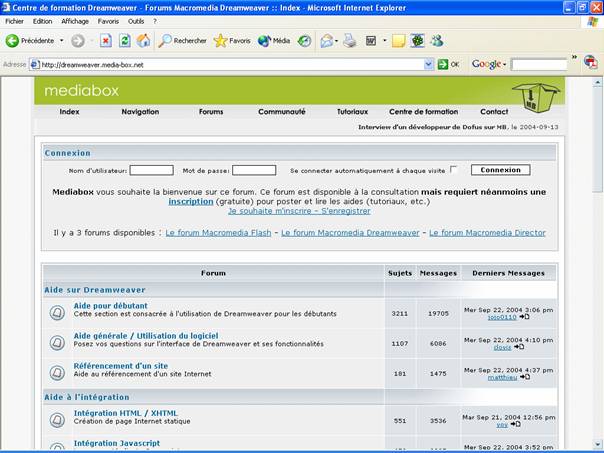This screenshot has height=453, width=604.
Task: Open the Tutoriaux site menu item
Action: pyautogui.click(x=352, y=112)
